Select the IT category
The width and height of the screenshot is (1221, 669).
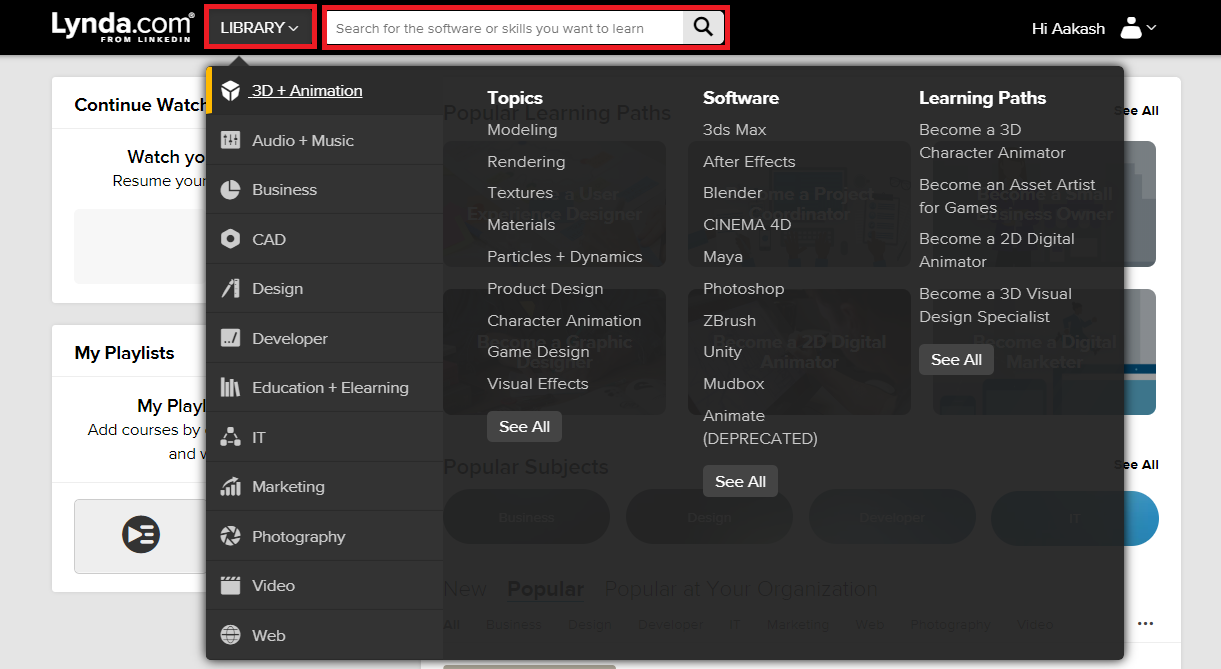324,437
